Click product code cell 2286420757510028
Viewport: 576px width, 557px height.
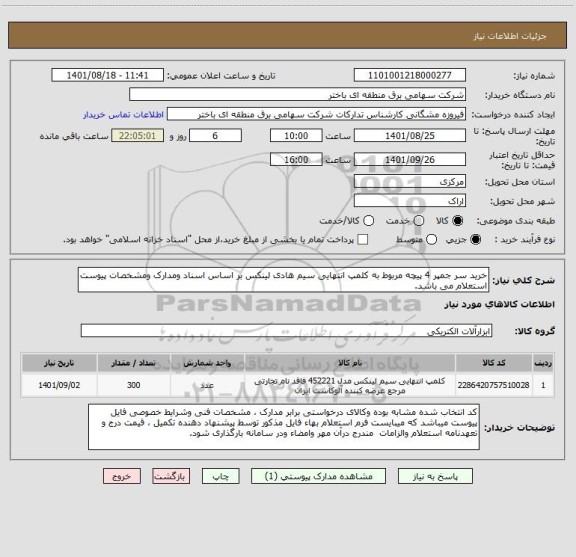tap(494, 385)
